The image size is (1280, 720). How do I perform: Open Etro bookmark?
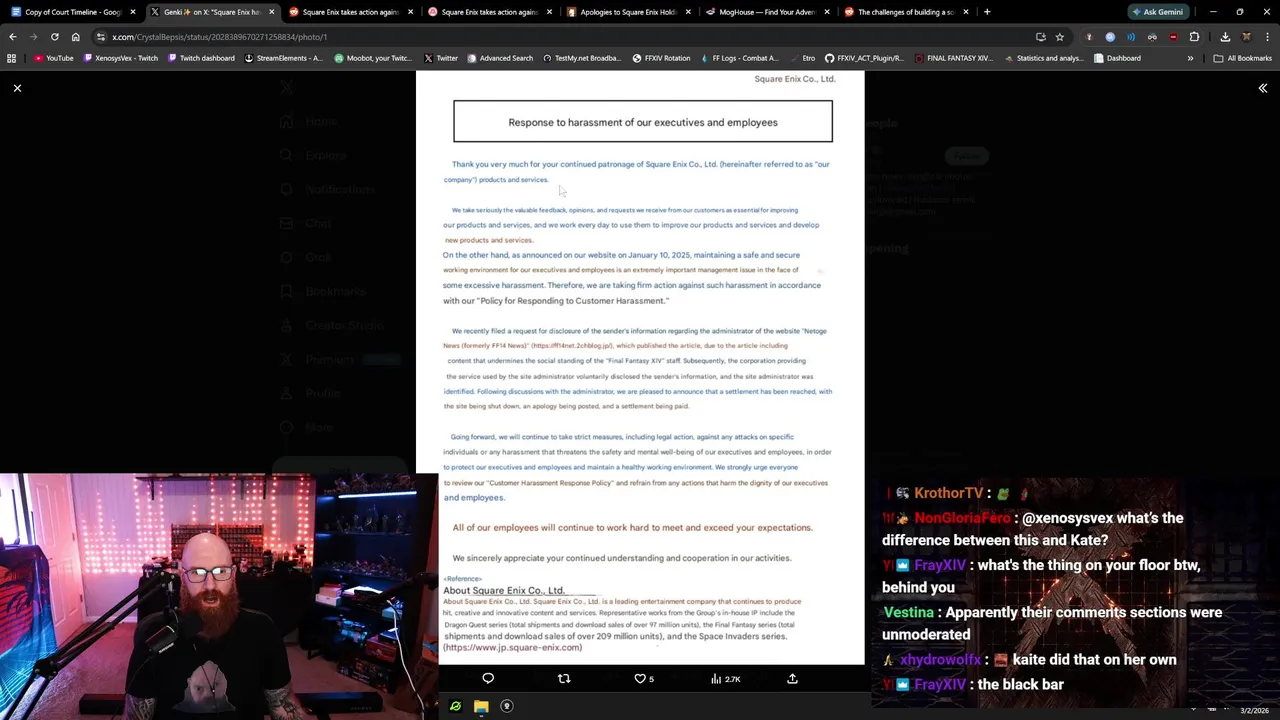(x=802, y=58)
